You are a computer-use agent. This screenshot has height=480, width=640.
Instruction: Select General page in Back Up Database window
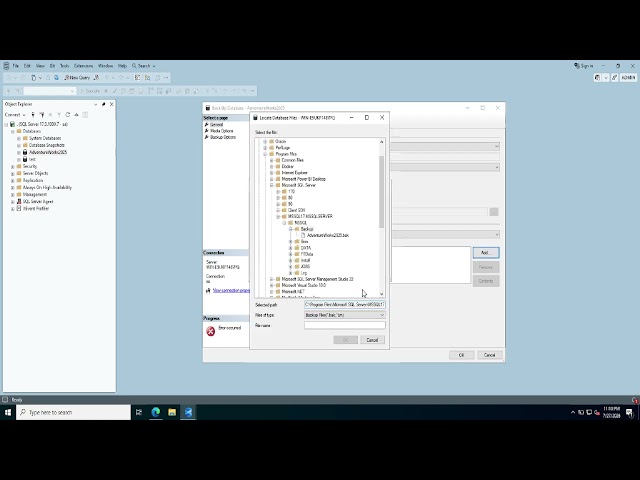[x=216, y=124]
